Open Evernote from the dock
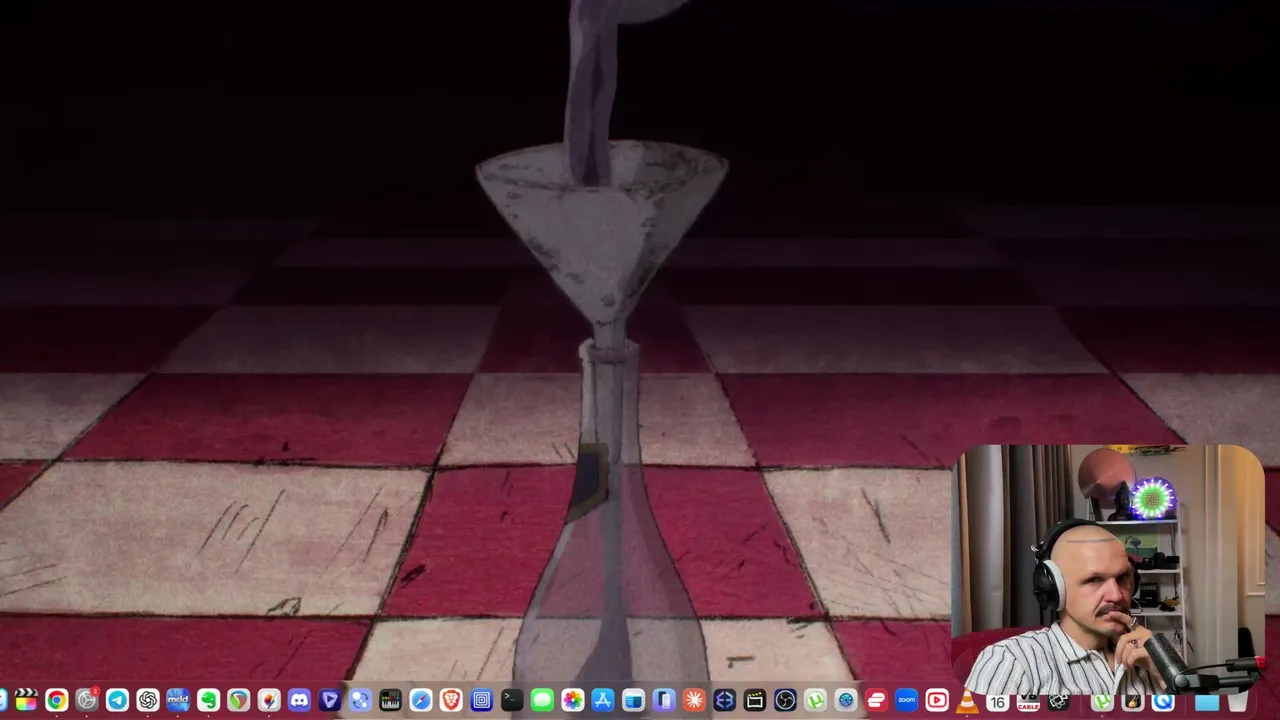Viewport: 1280px width, 720px height. pyautogui.click(x=208, y=701)
